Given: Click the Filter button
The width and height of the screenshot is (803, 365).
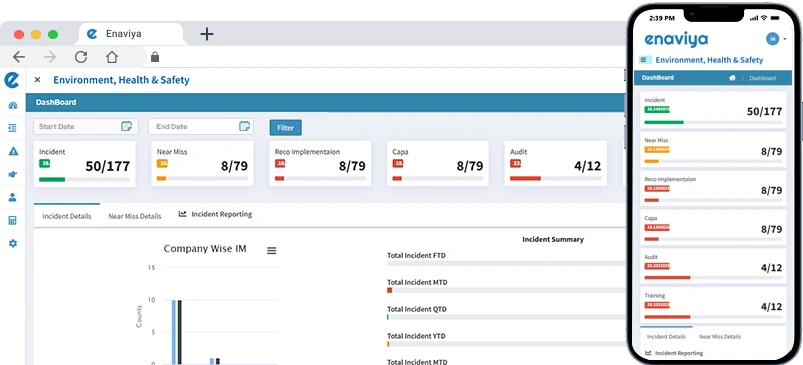Looking at the screenshot, I should [286, 127].
